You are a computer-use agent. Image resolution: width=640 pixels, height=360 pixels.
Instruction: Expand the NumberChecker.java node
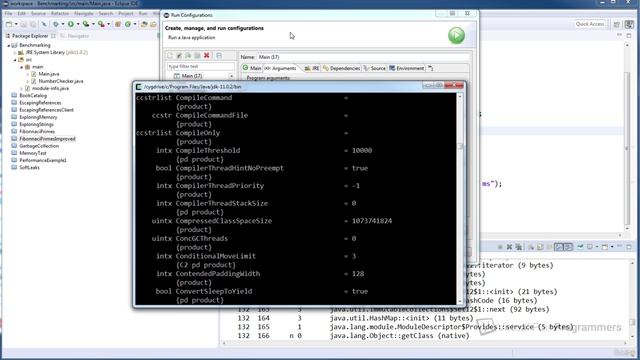pos(28,81)
